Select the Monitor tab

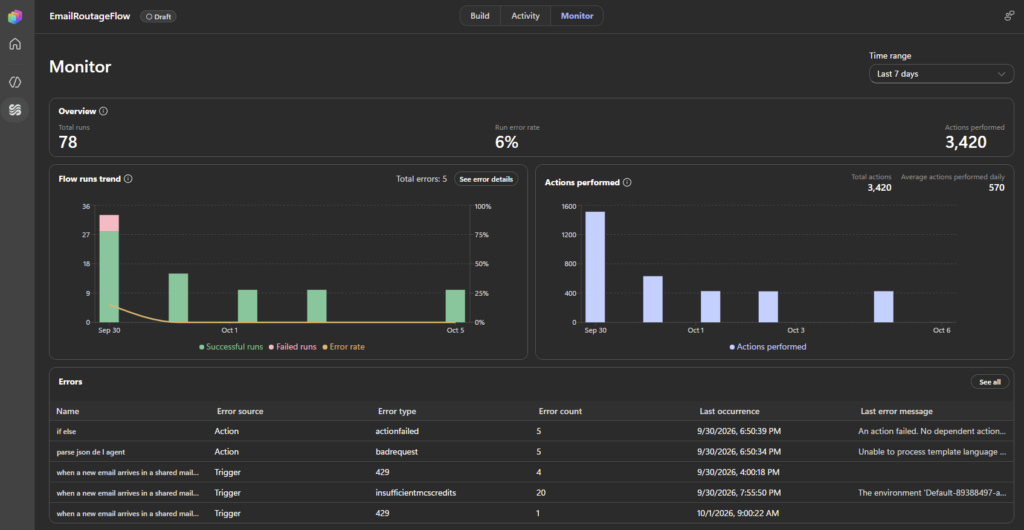(x=577, y=16)
